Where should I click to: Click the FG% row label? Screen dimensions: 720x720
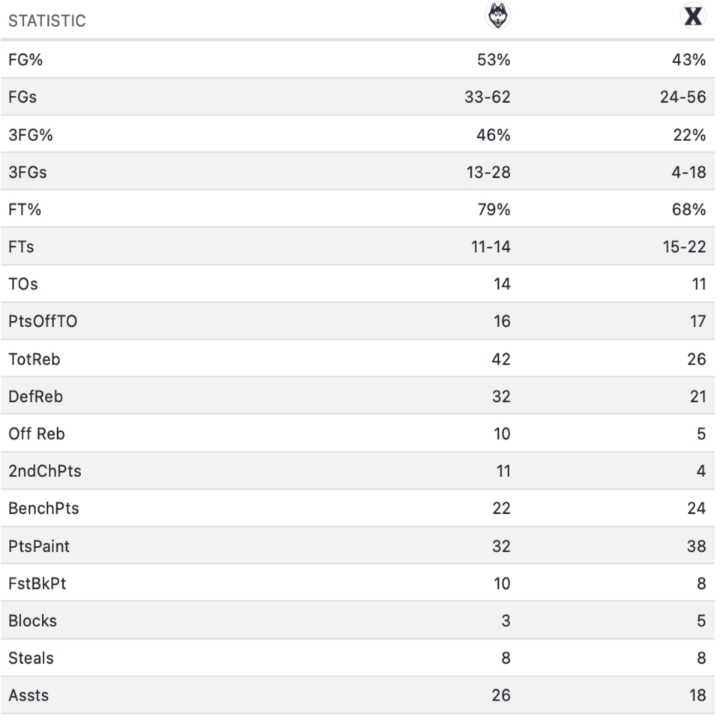(26, 59)
